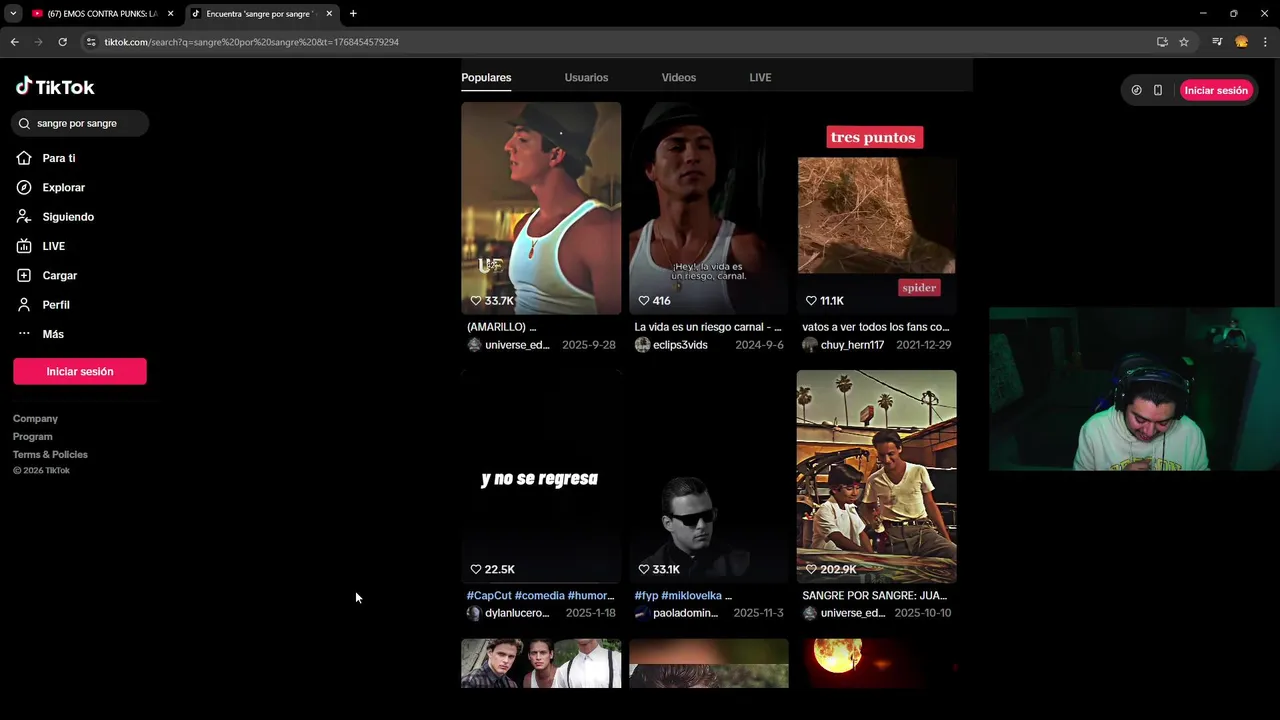Open the Company footer link
Viewport: 1280px width, 720px height.
[x=35, y=418]
